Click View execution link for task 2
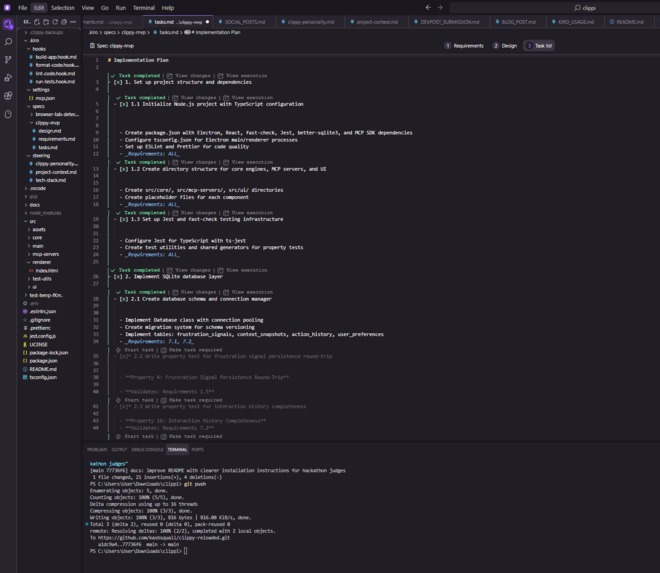Viewport: 660px width, 573px height. click(x=246, y=270)
